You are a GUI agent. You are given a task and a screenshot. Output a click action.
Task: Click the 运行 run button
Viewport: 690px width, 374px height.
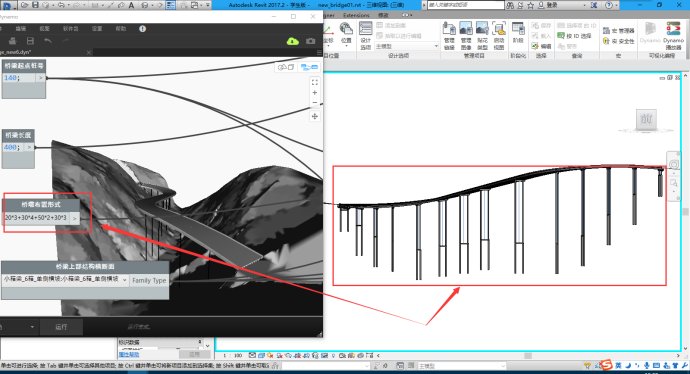[x=61, y=327]
